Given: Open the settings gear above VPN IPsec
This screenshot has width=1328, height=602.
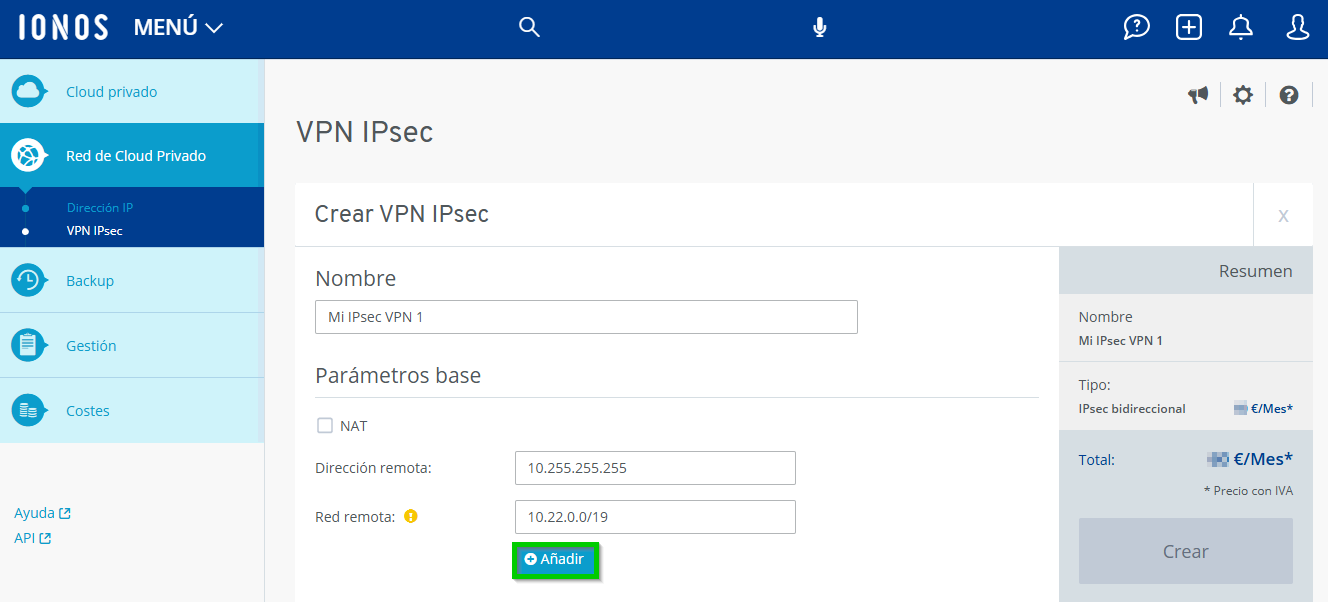Looking at the screenshot, I should [x=1242, y=94].
